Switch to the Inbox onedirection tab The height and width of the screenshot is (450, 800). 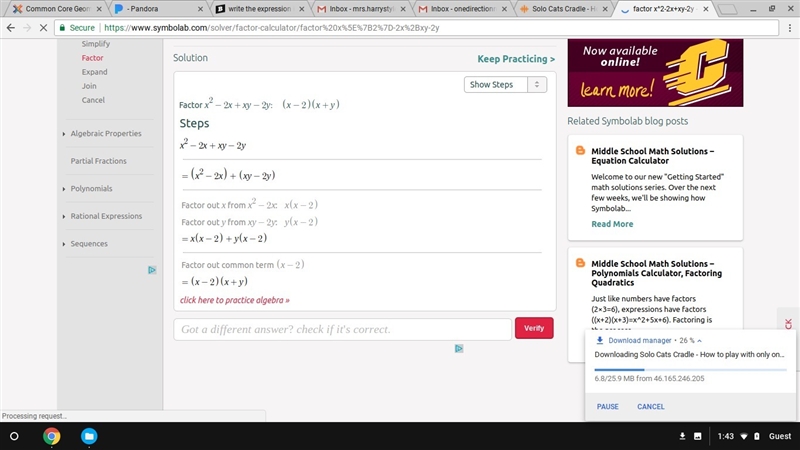(461, 9)
